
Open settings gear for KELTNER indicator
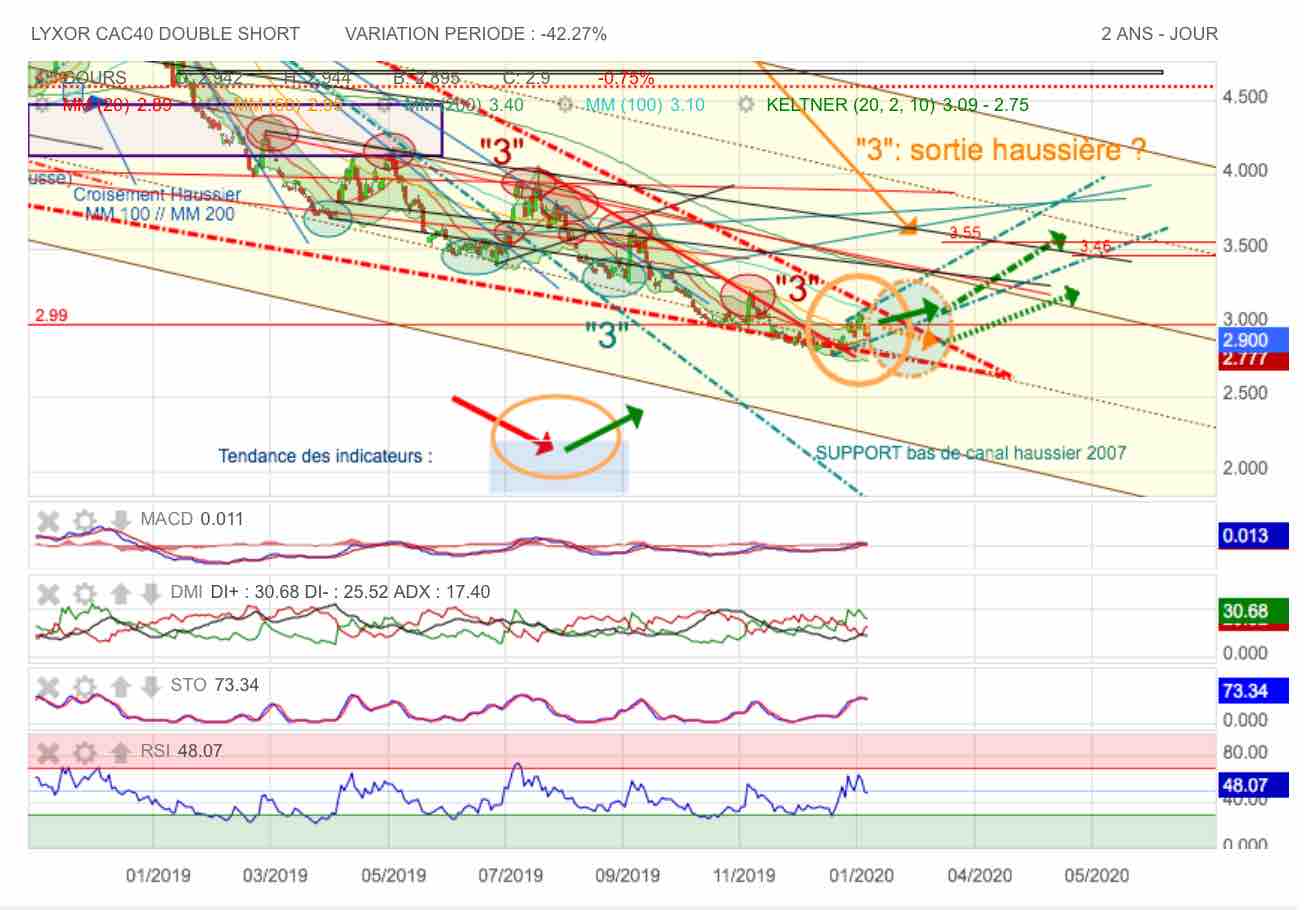pos(746,104)
